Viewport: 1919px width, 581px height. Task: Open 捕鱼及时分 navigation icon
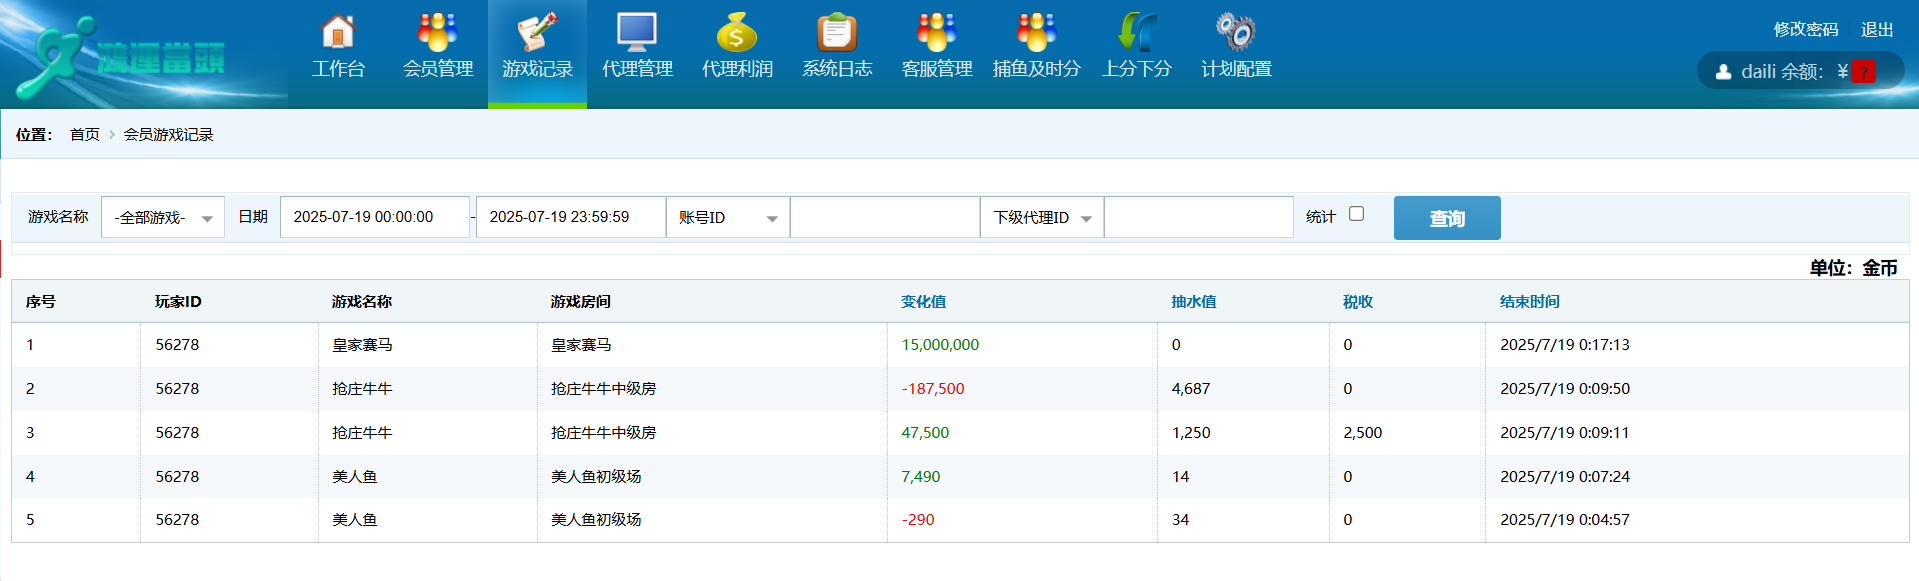coord(1036,33)
